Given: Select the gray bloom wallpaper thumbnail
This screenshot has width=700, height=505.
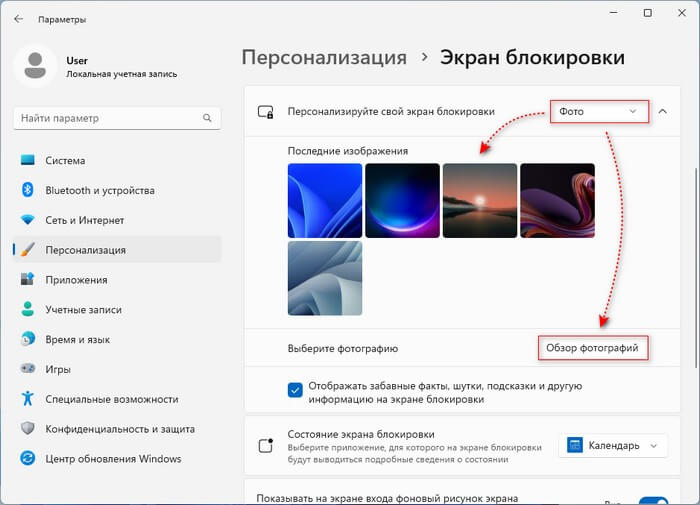Looking at the screenshot, I should 325,278.
